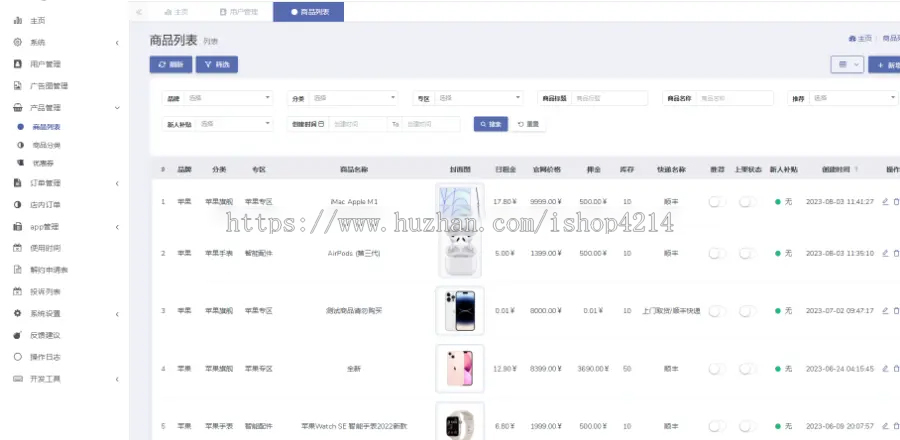Open 用户管理 in the sidebar

click(45, 64)
